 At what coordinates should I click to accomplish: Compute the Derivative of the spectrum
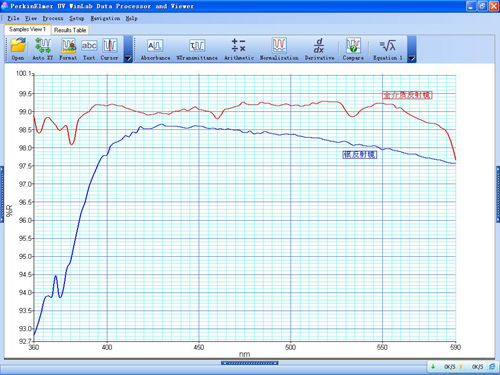point(319,49)
